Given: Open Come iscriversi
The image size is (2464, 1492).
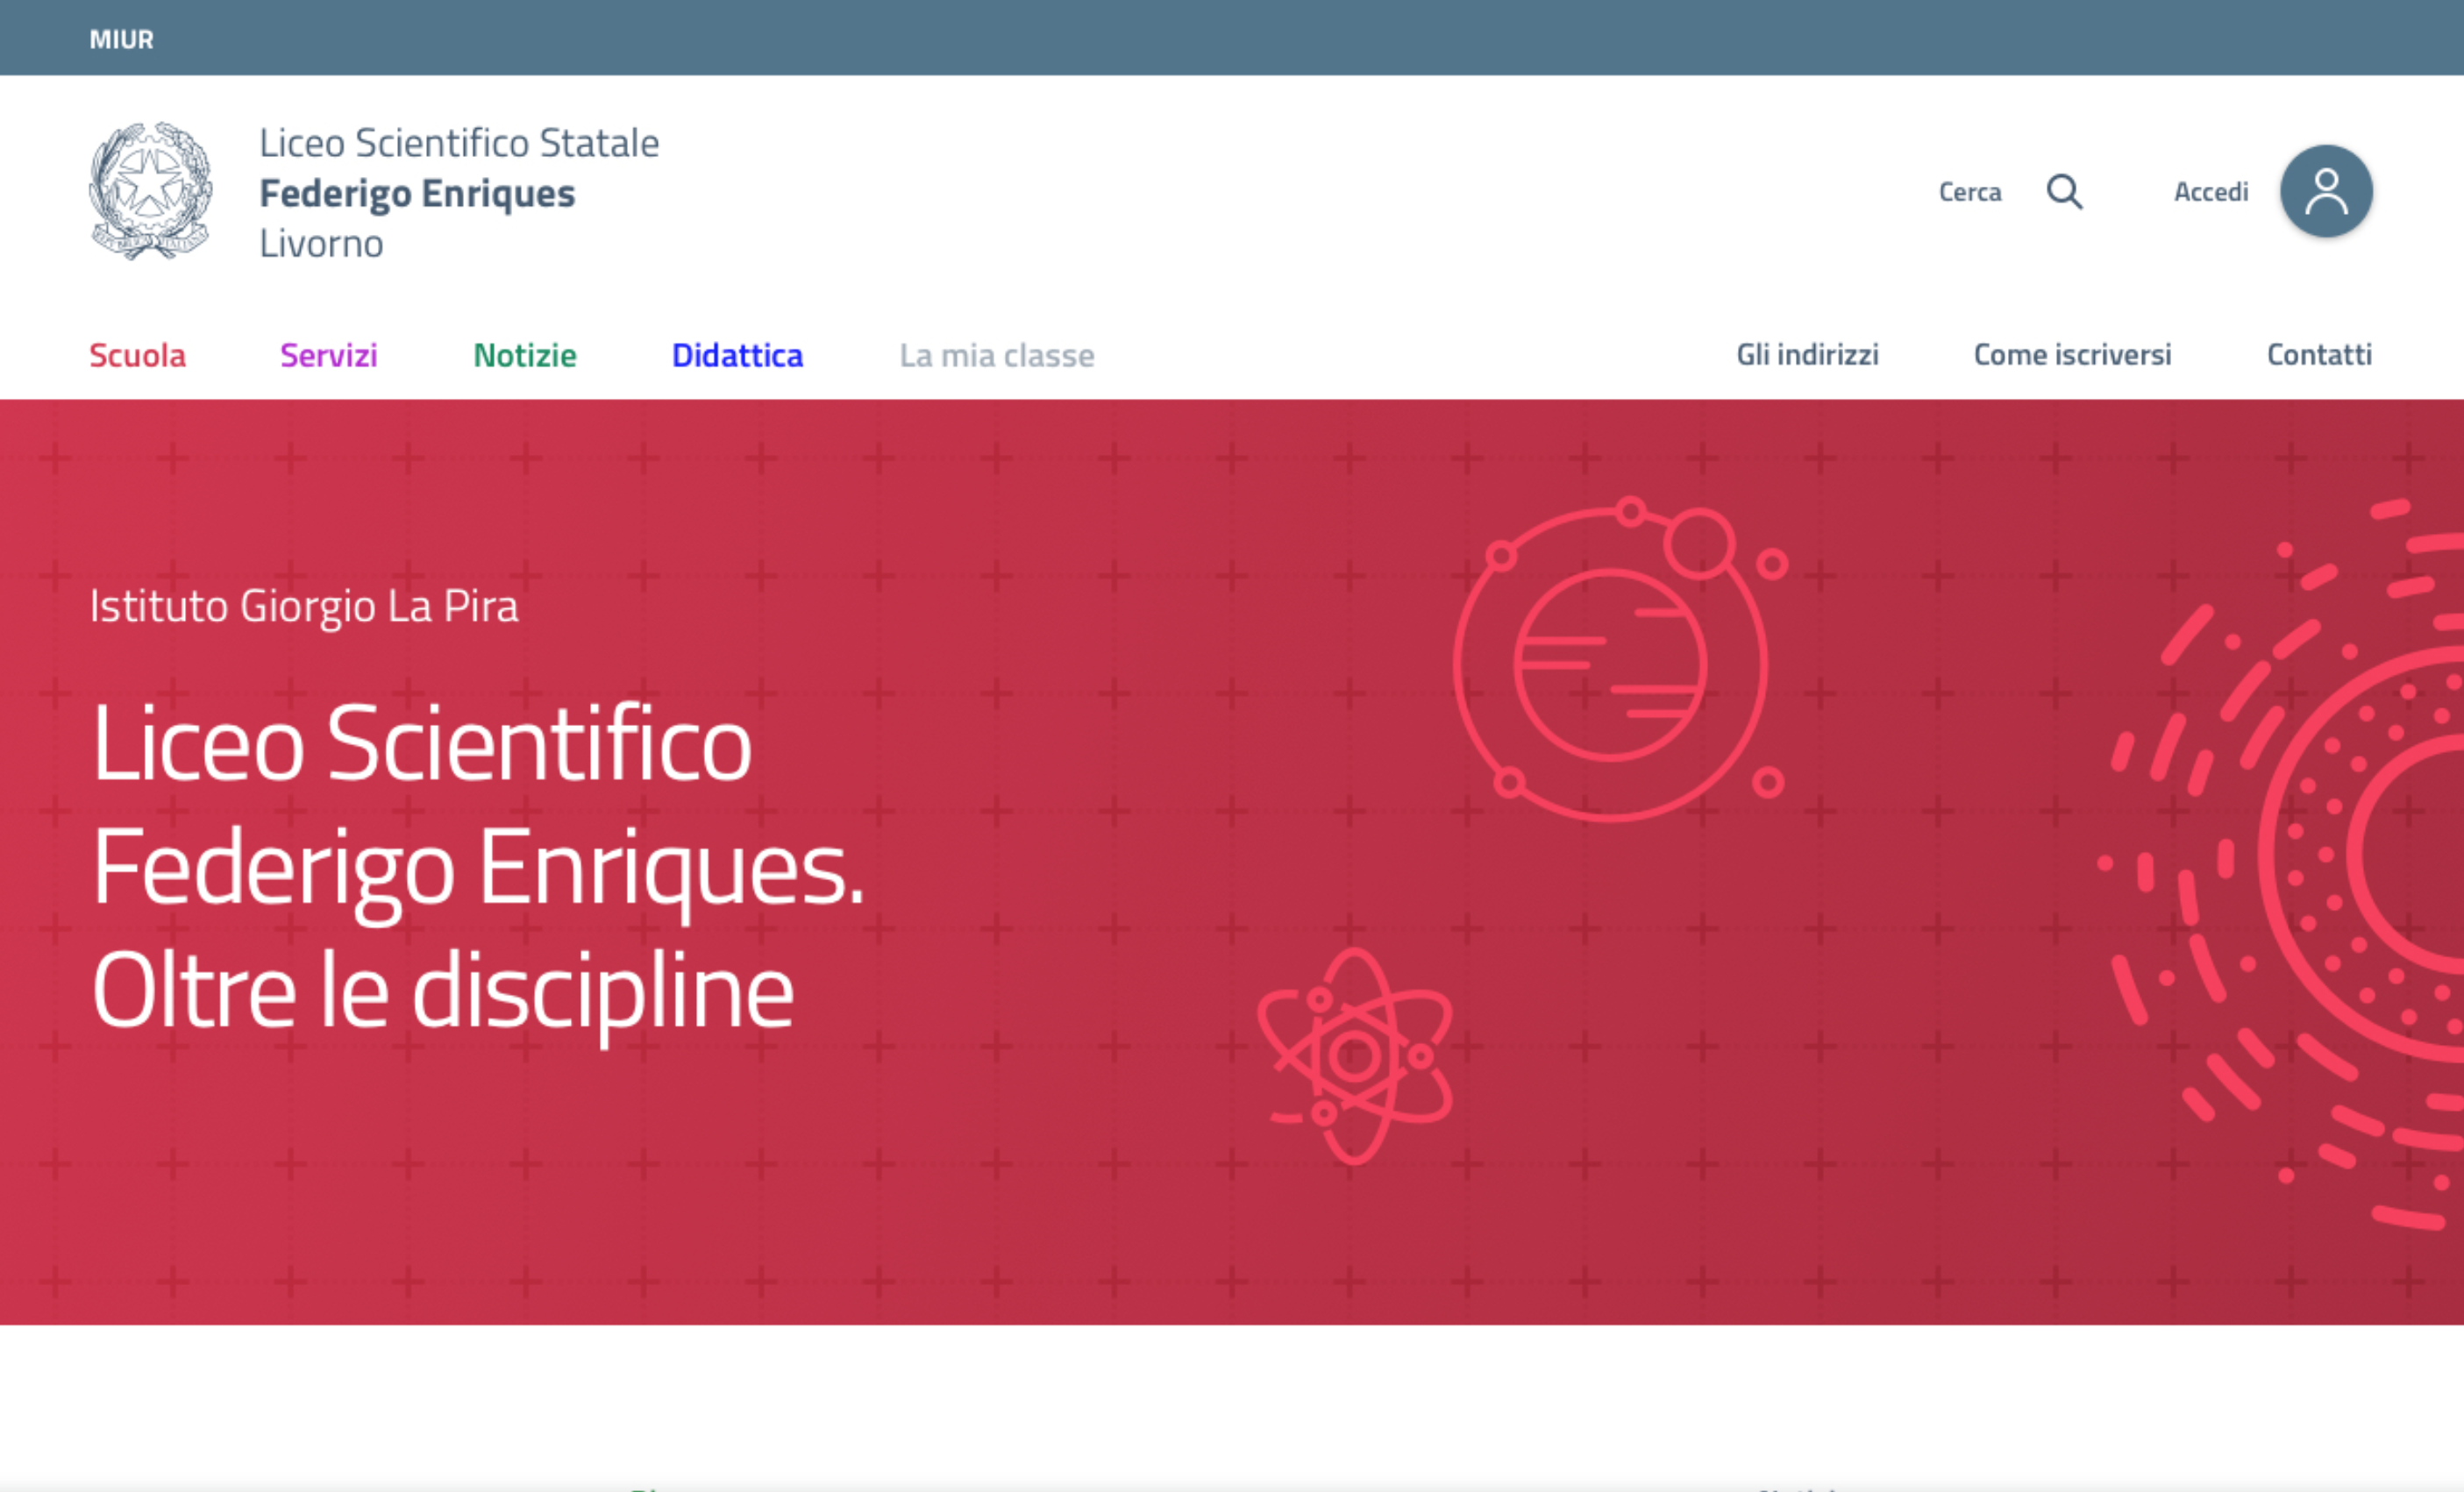Looking at the screenshot, I should [x=2071, y=355].
